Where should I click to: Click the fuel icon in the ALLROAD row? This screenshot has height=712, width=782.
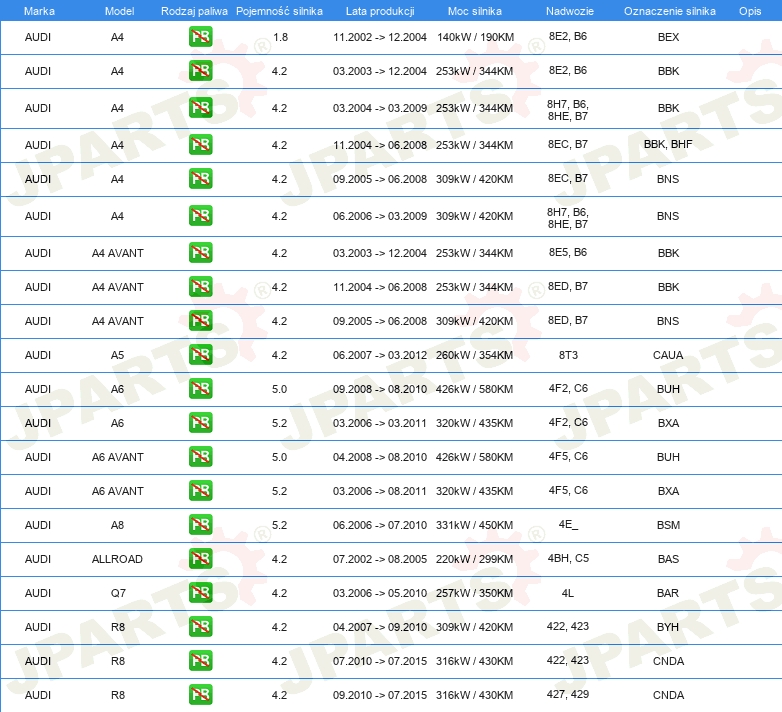(x=200, y=559)
